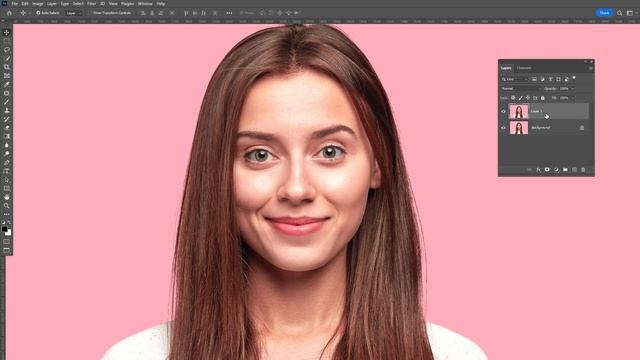Open the workspace switcher at top right
This screenshot has height=360, width=640.
630,13
